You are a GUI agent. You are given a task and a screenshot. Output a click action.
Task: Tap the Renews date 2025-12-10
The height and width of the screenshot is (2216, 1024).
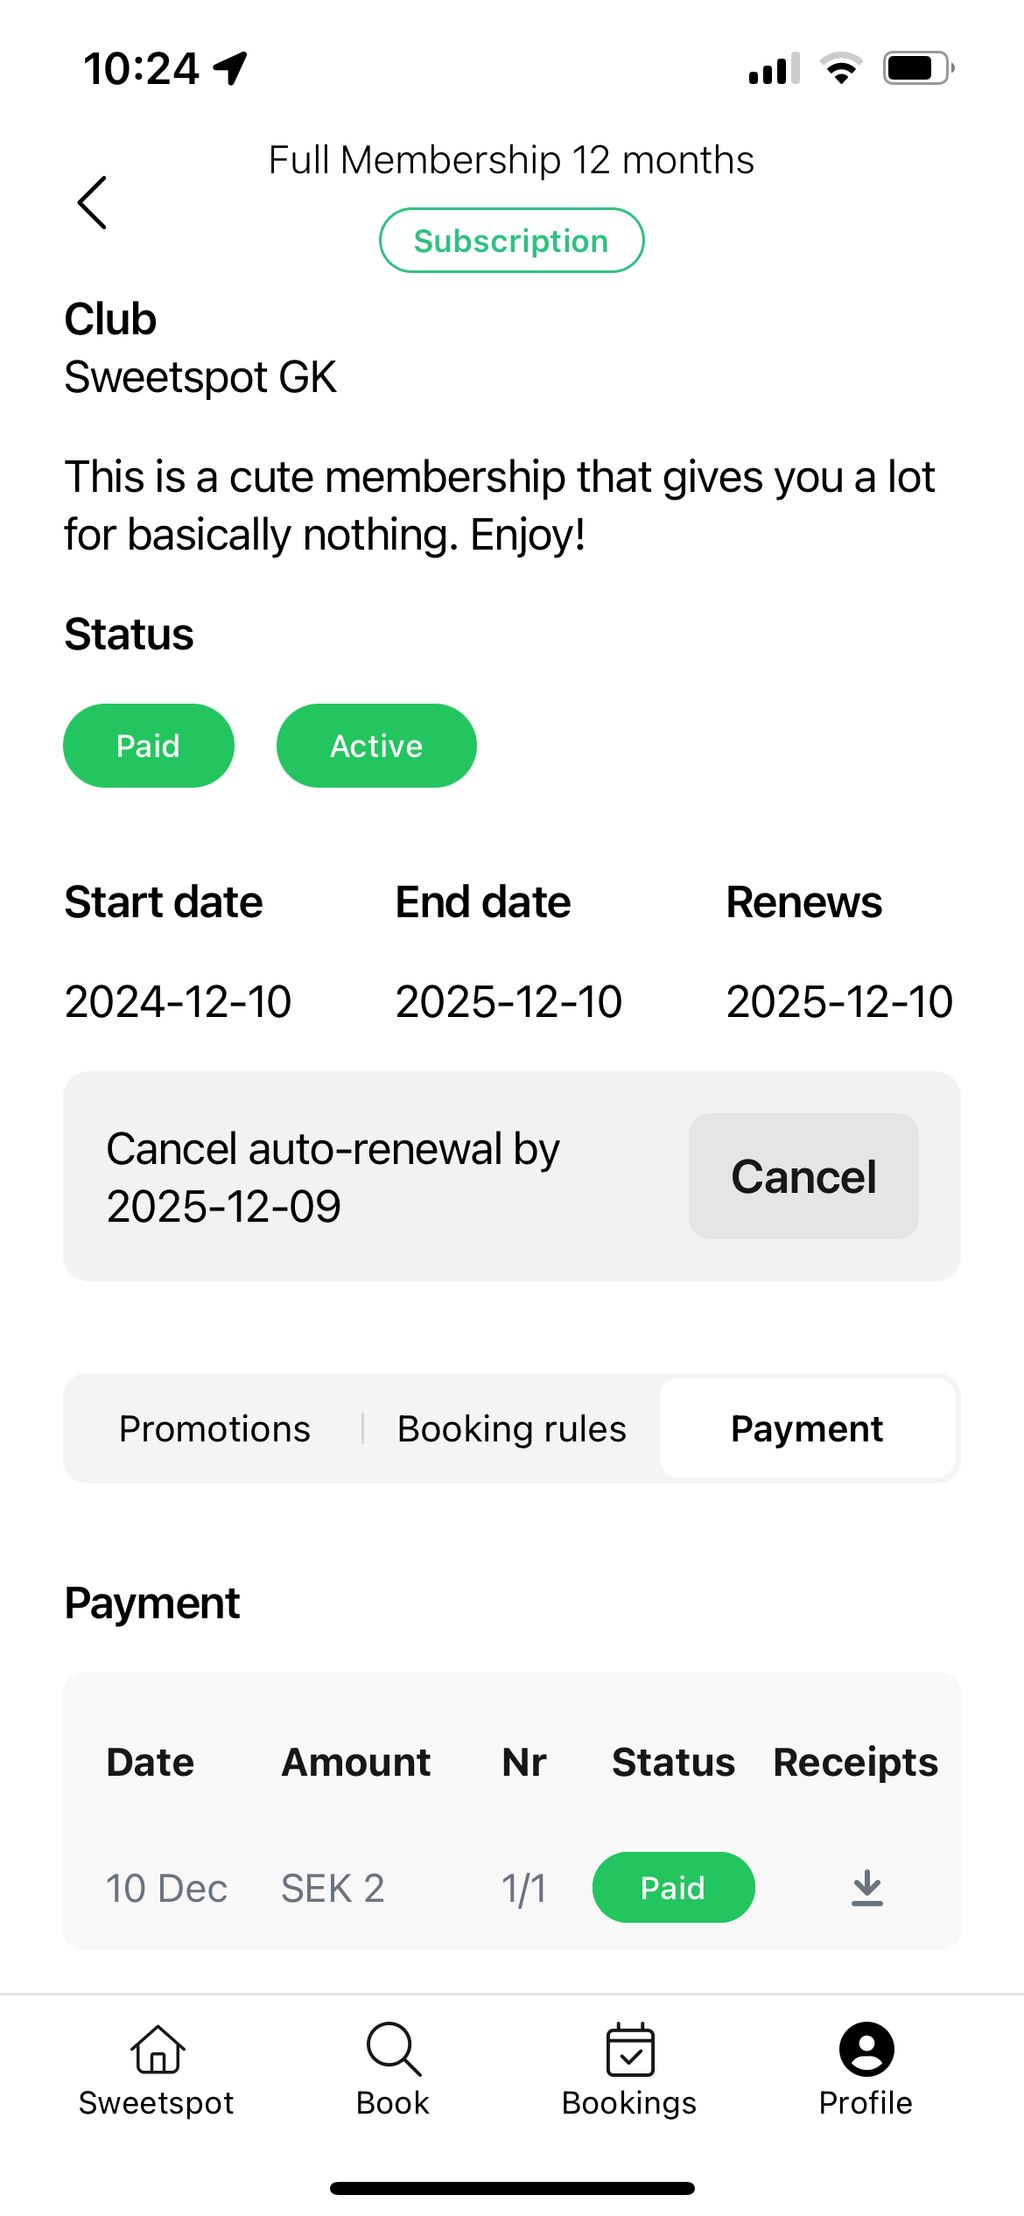click(839, 1001)
